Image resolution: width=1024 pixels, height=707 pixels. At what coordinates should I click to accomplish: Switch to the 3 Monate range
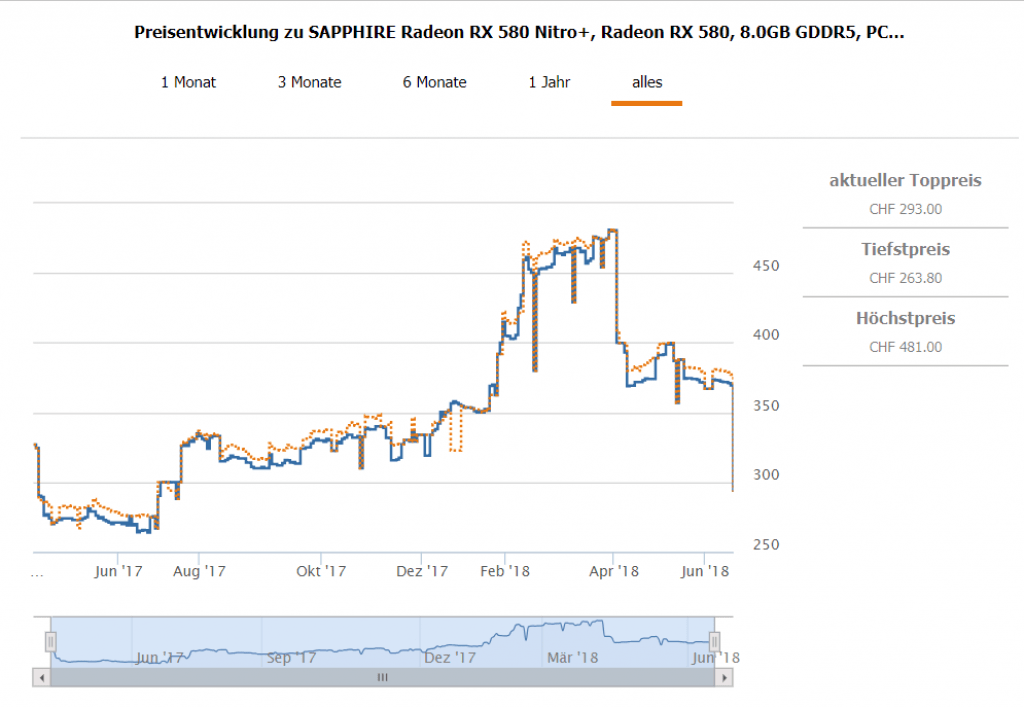pos(309,82)
